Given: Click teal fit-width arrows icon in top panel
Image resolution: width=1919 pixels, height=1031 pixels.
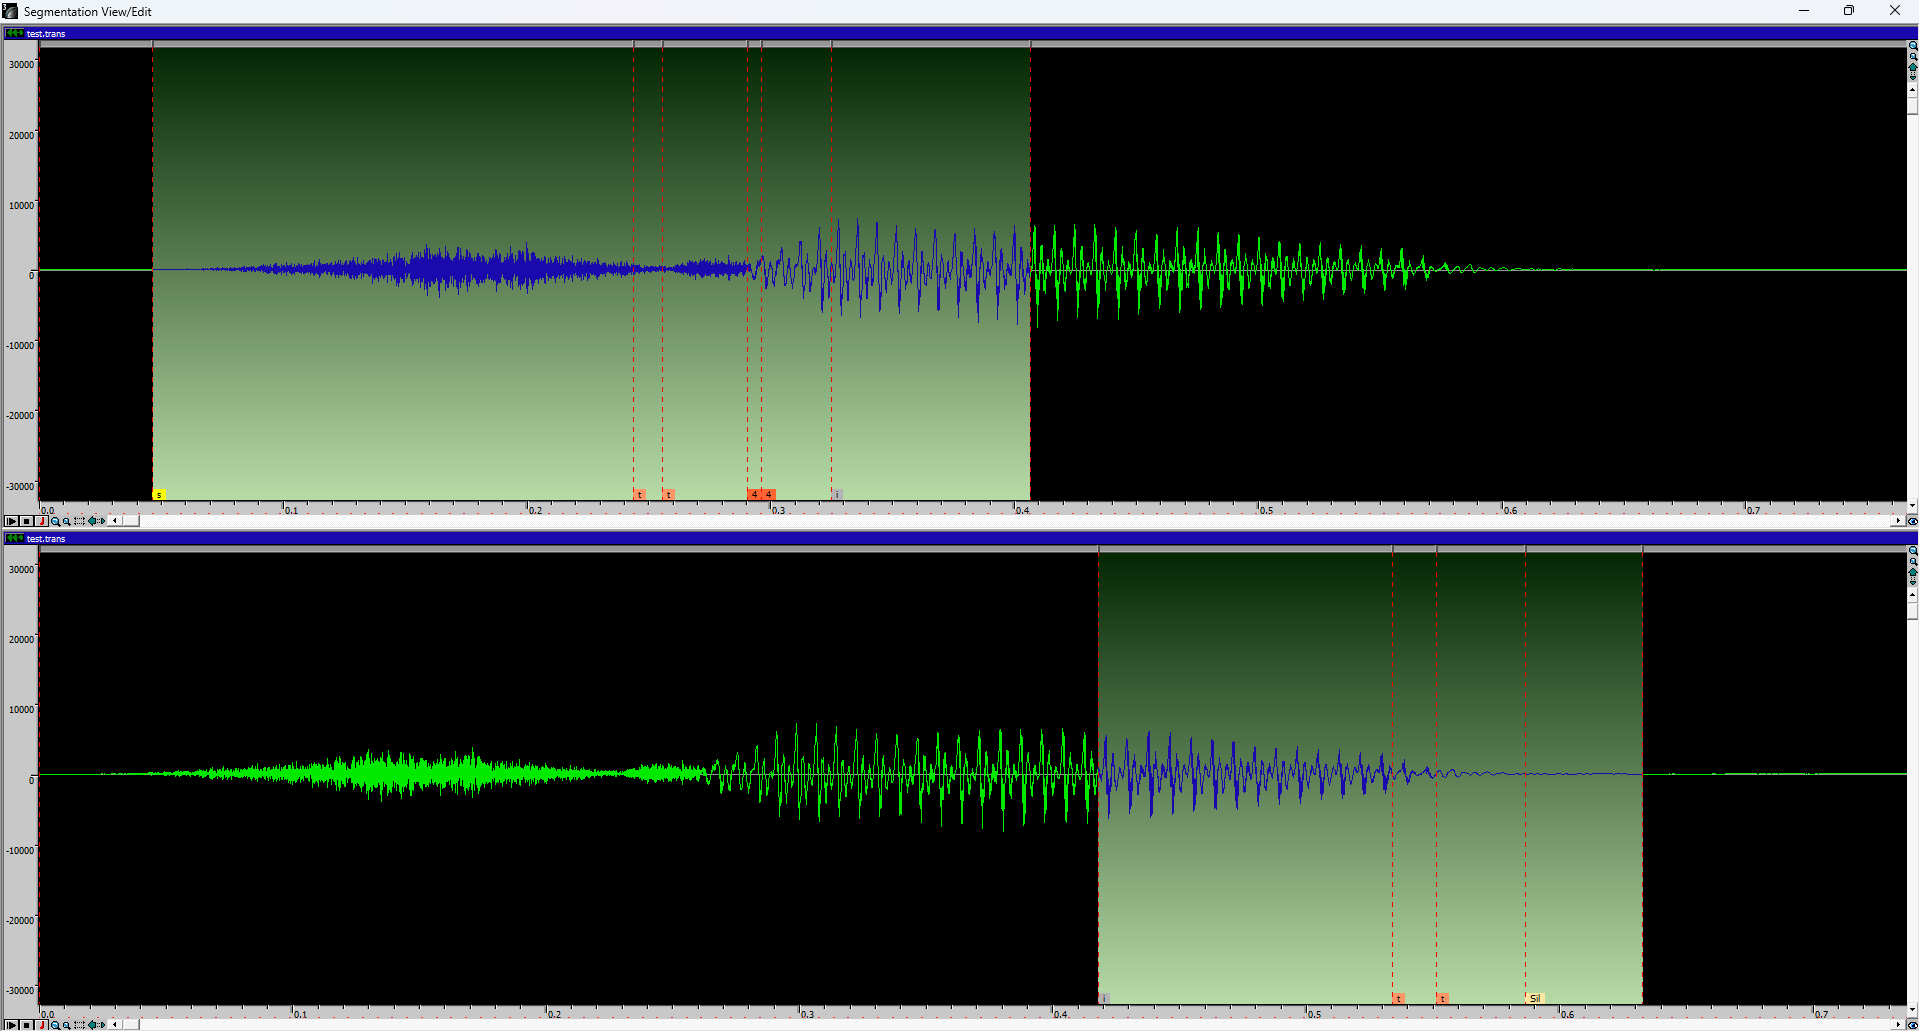Looking at the screenshot, I should [x=96, y=521].
